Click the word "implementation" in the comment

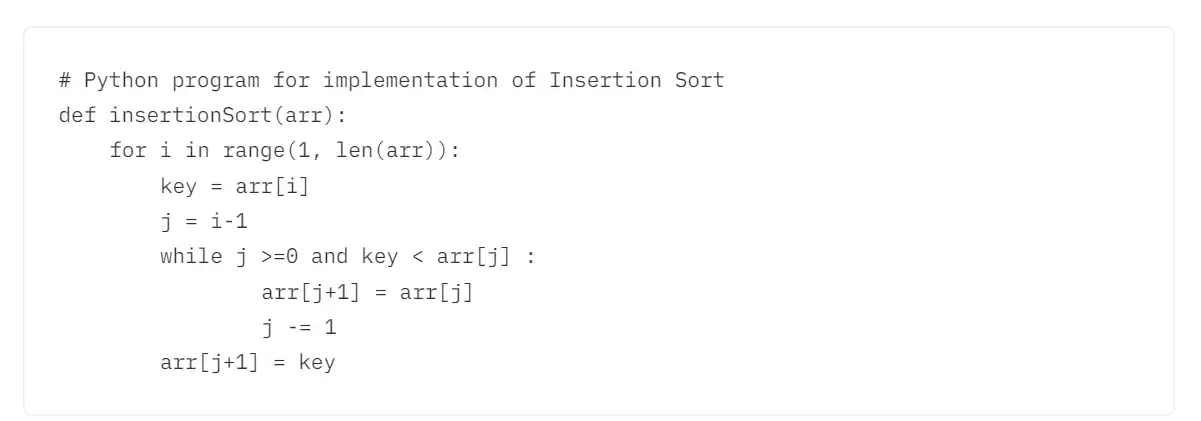tap(410, 80)
